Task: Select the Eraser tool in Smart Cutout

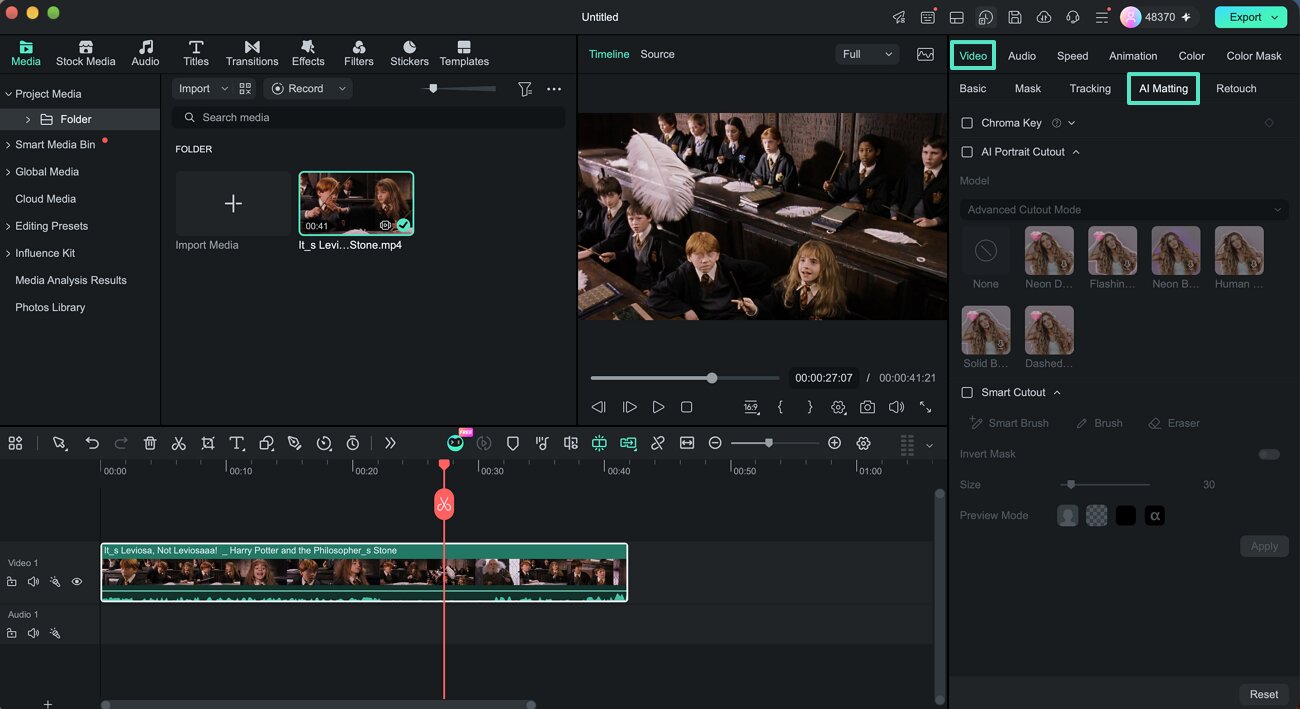Action: click(1174, 423)
